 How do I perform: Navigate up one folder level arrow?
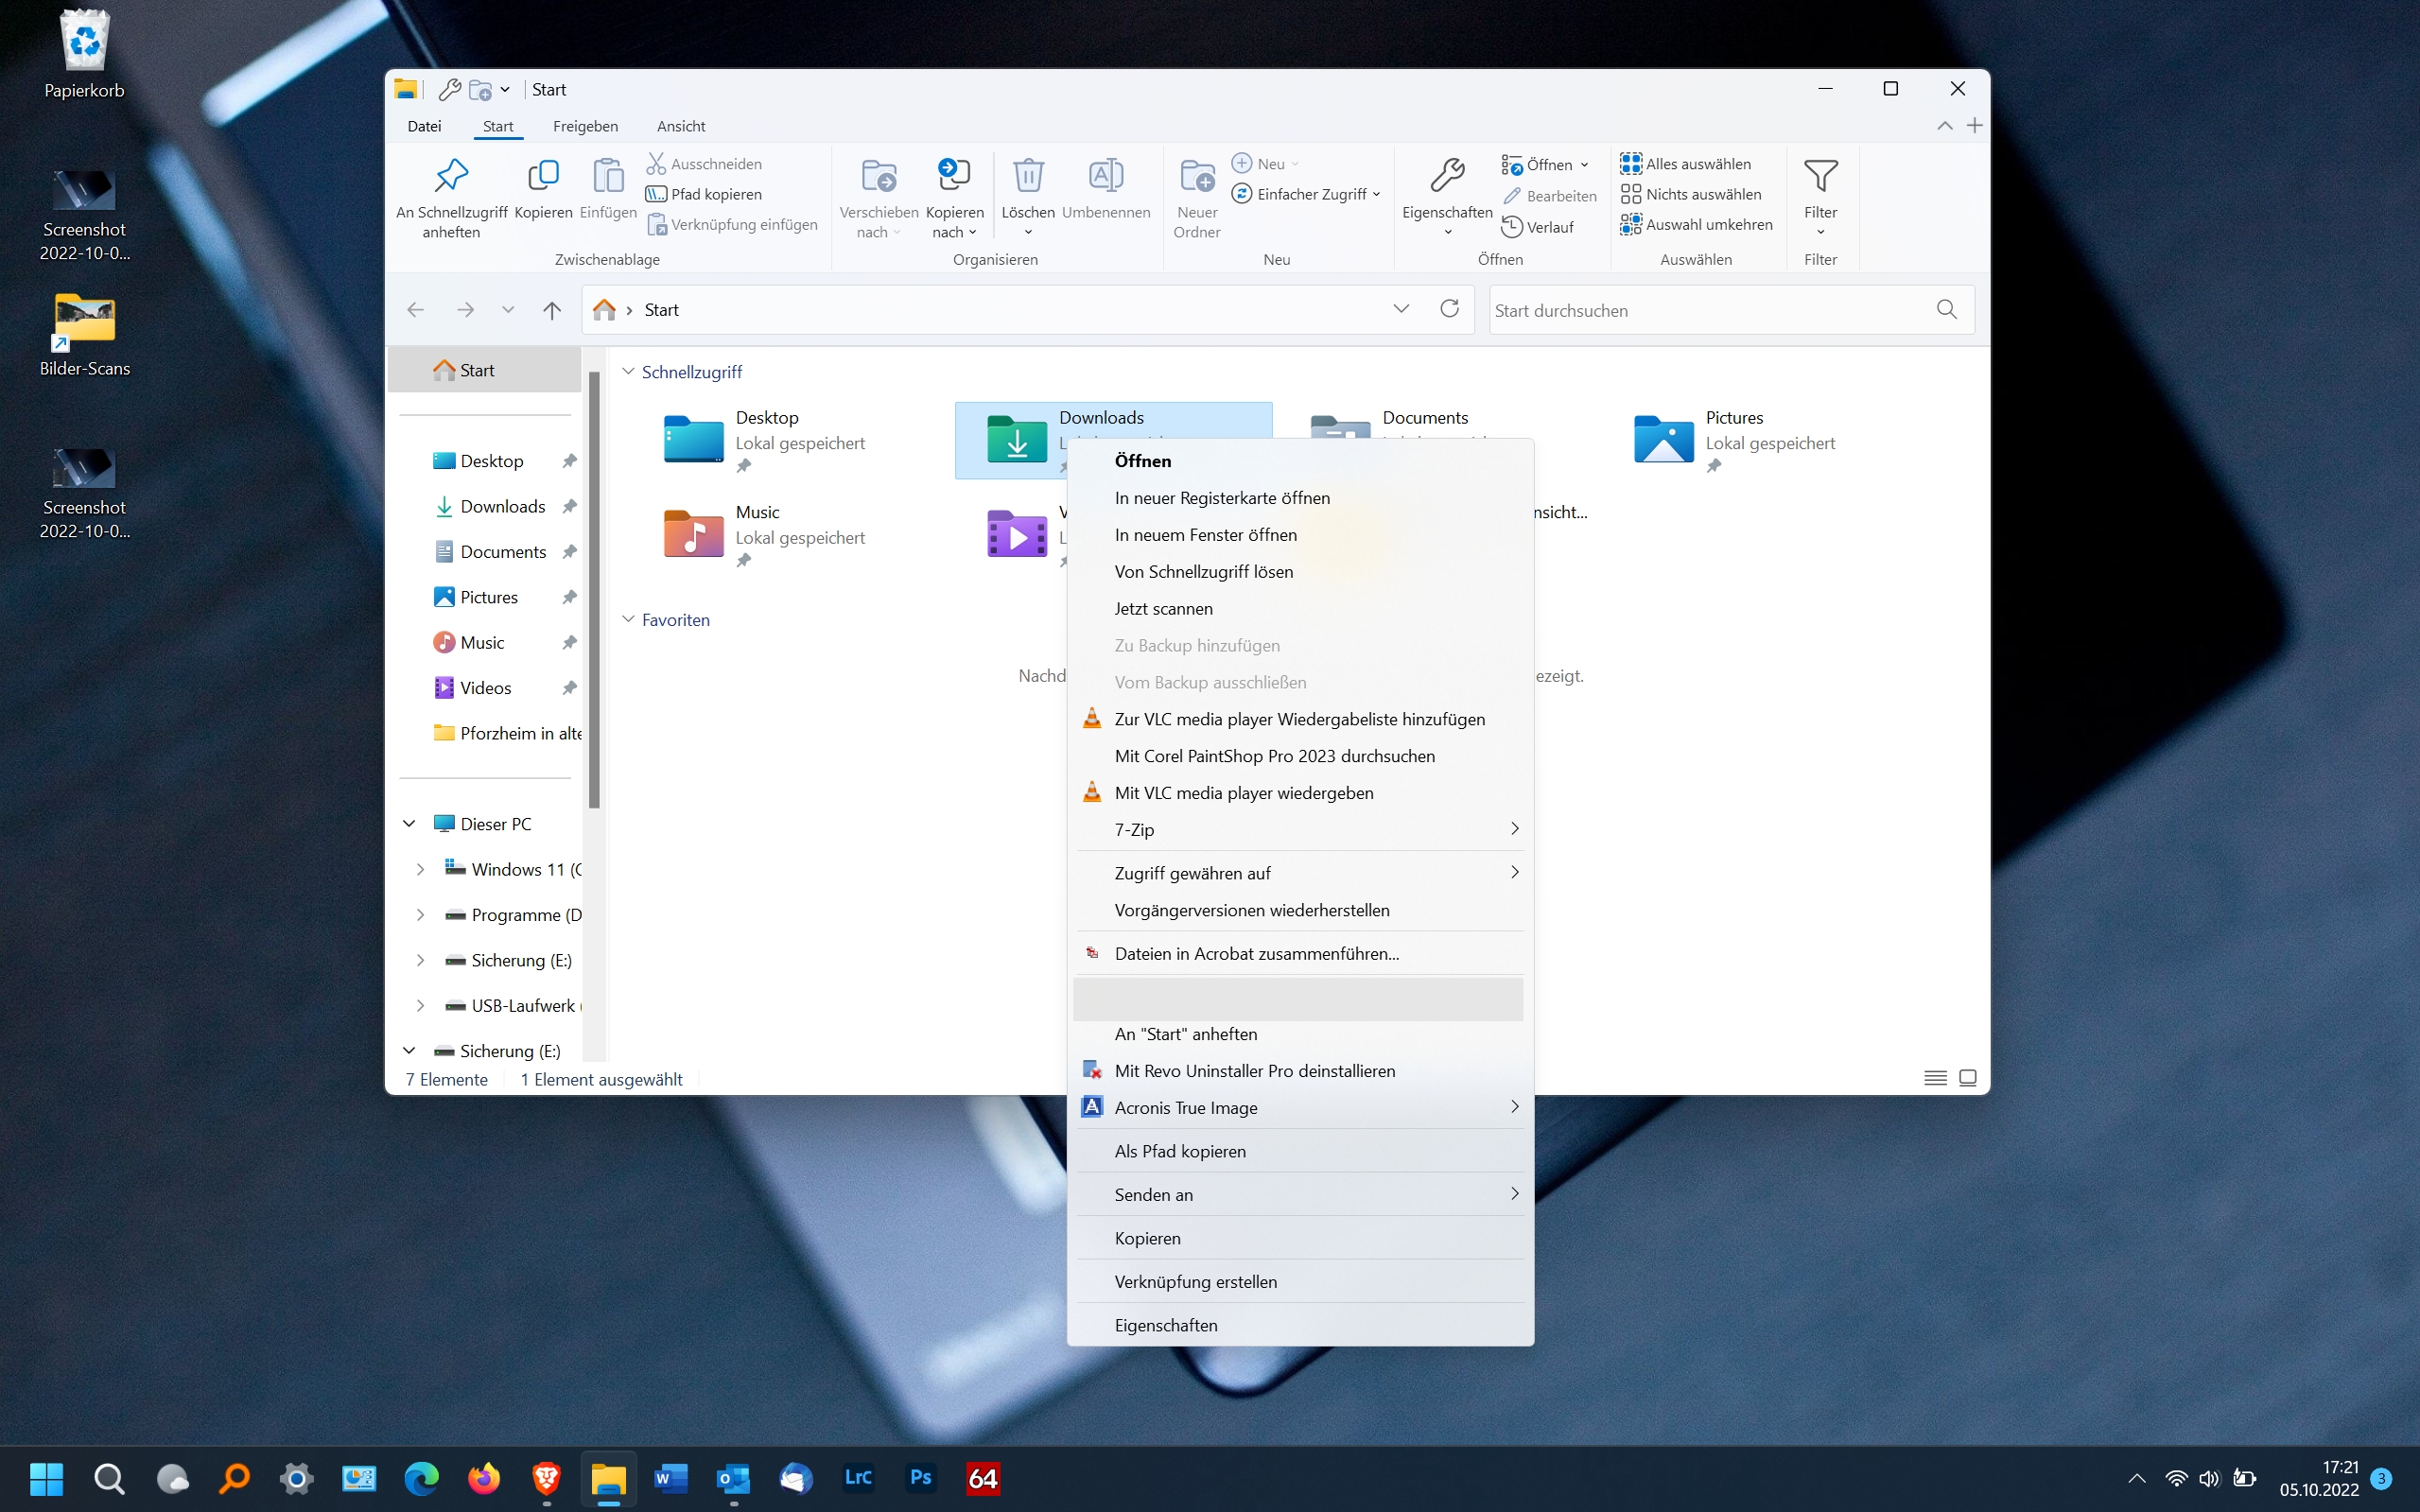552,310
